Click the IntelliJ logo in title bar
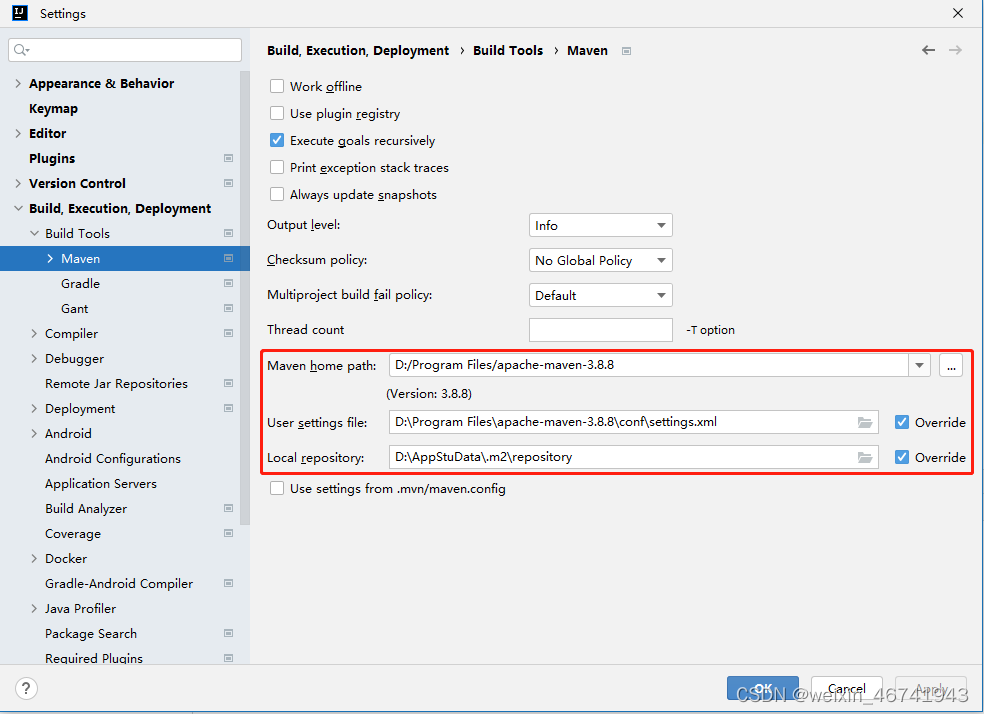Image resolution: width=984 pixels, height=714 pixels. [x=20, y=13]
